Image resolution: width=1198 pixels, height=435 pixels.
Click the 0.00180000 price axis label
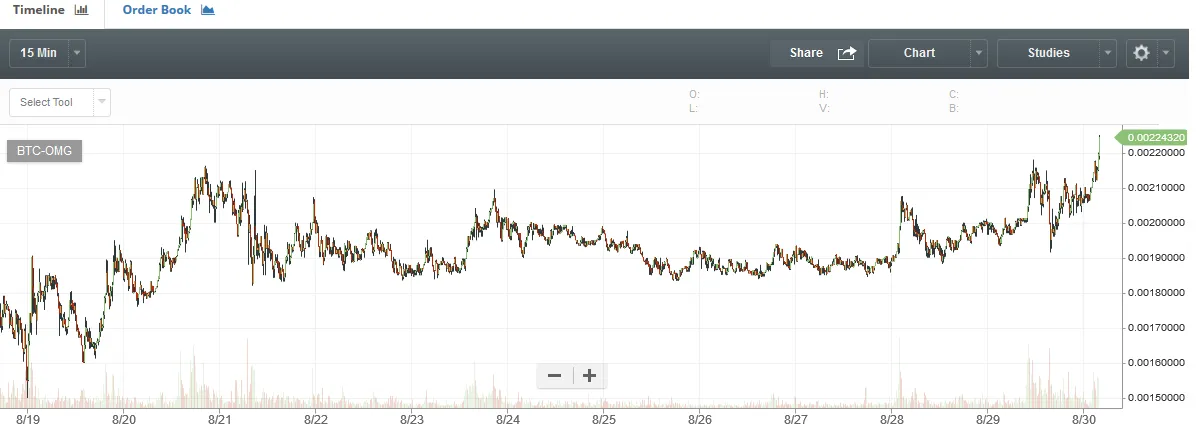(x=1156, y=293)
